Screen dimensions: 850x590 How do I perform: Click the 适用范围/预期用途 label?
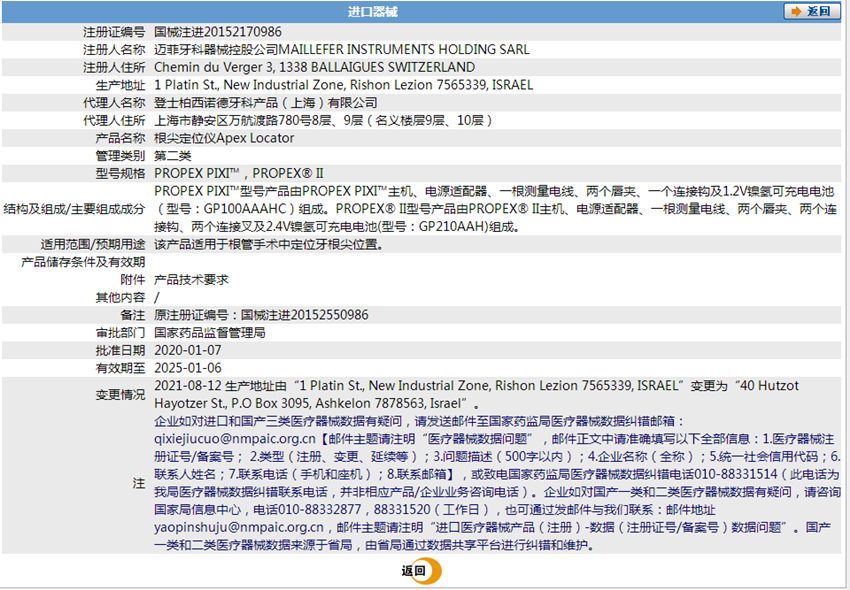[93, 245]
